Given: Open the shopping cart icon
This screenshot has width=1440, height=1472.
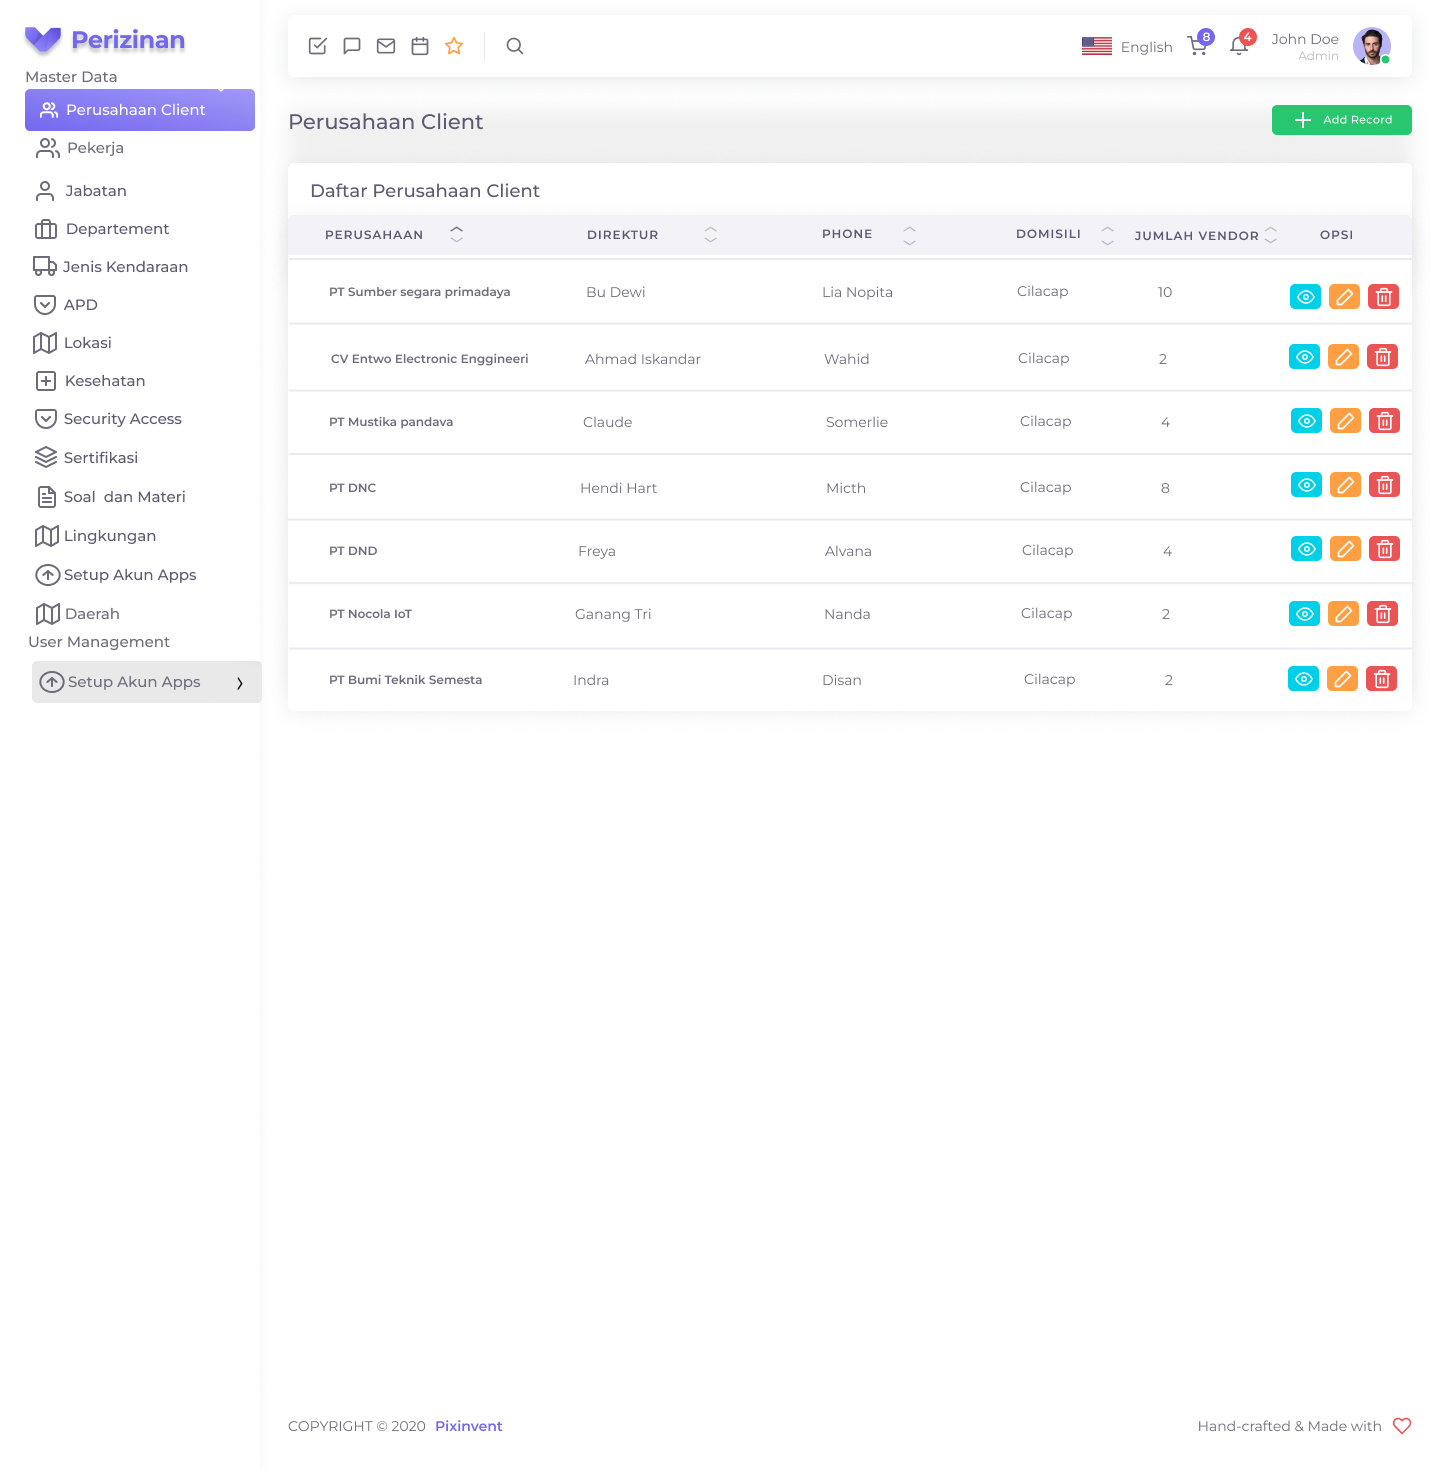Looking at the screenshot, I should [x=1197, y=46].
